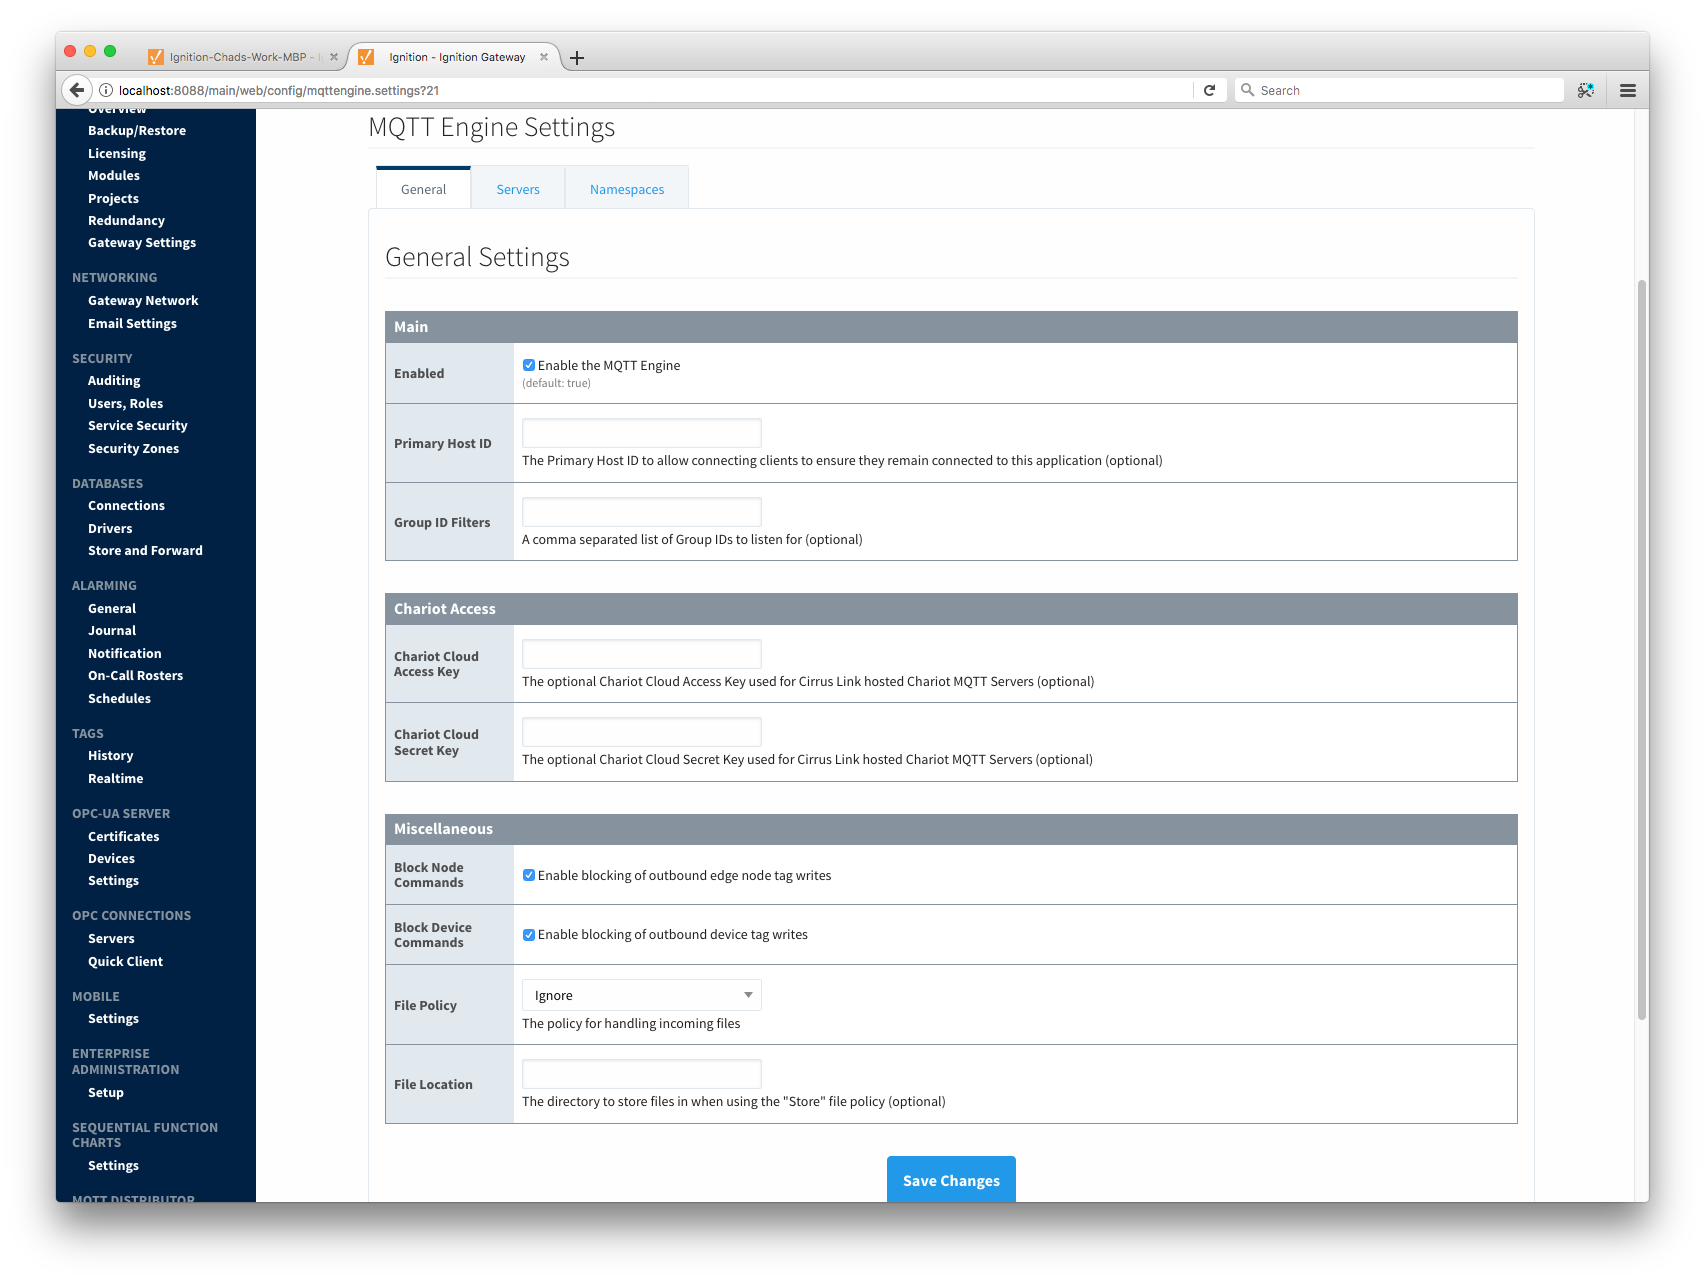Open Settings under Sequential Function Charts
Screen dimensions: 1705x1282
(113, 1166)
